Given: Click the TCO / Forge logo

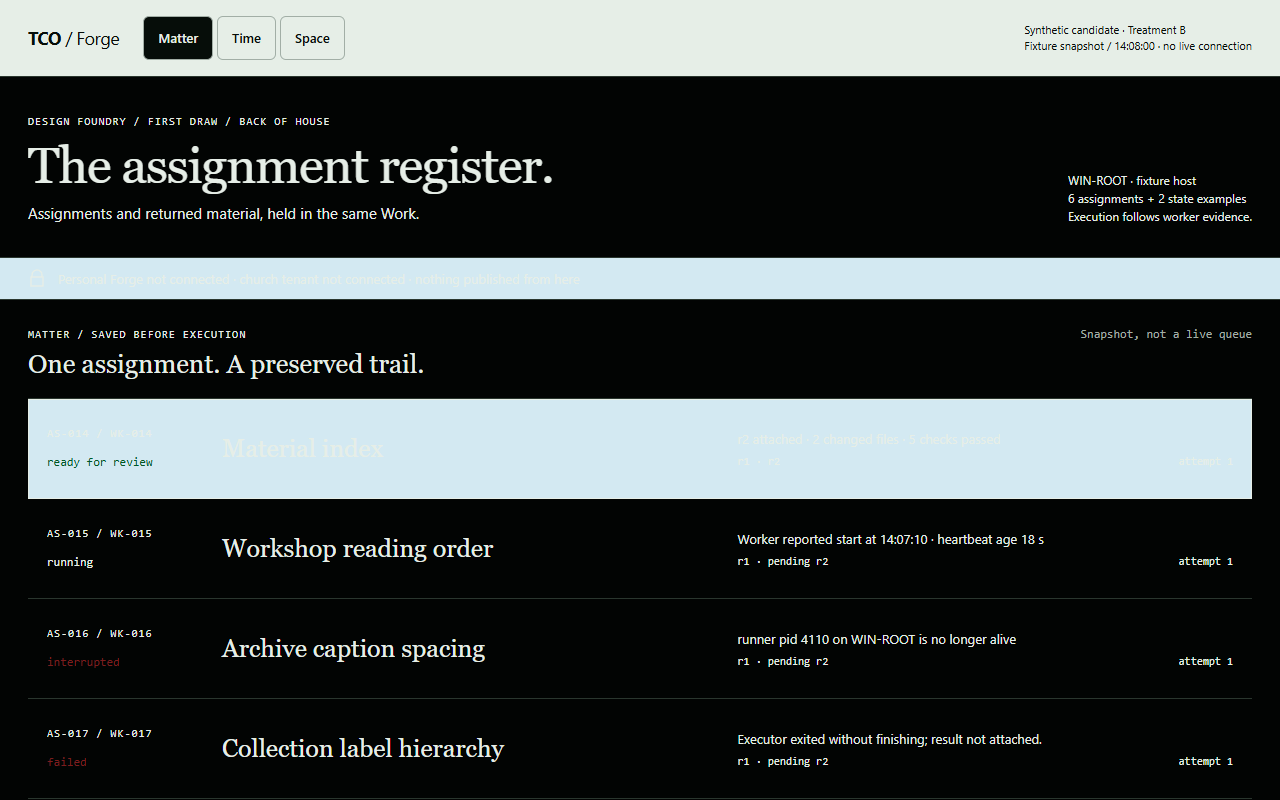Looking at the screenshot, I should (74, 39).
